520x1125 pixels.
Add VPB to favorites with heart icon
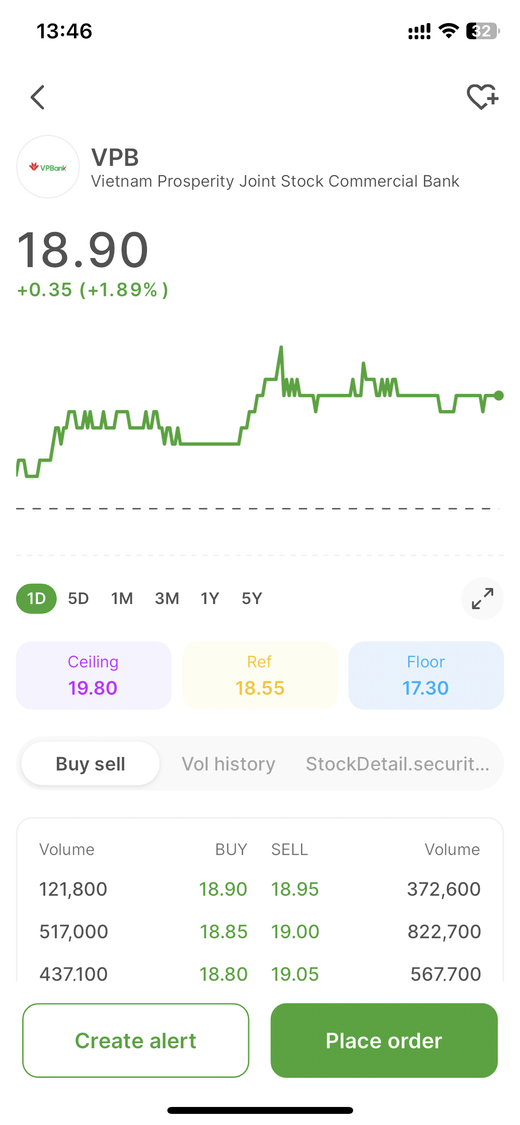tap(482, 97)
